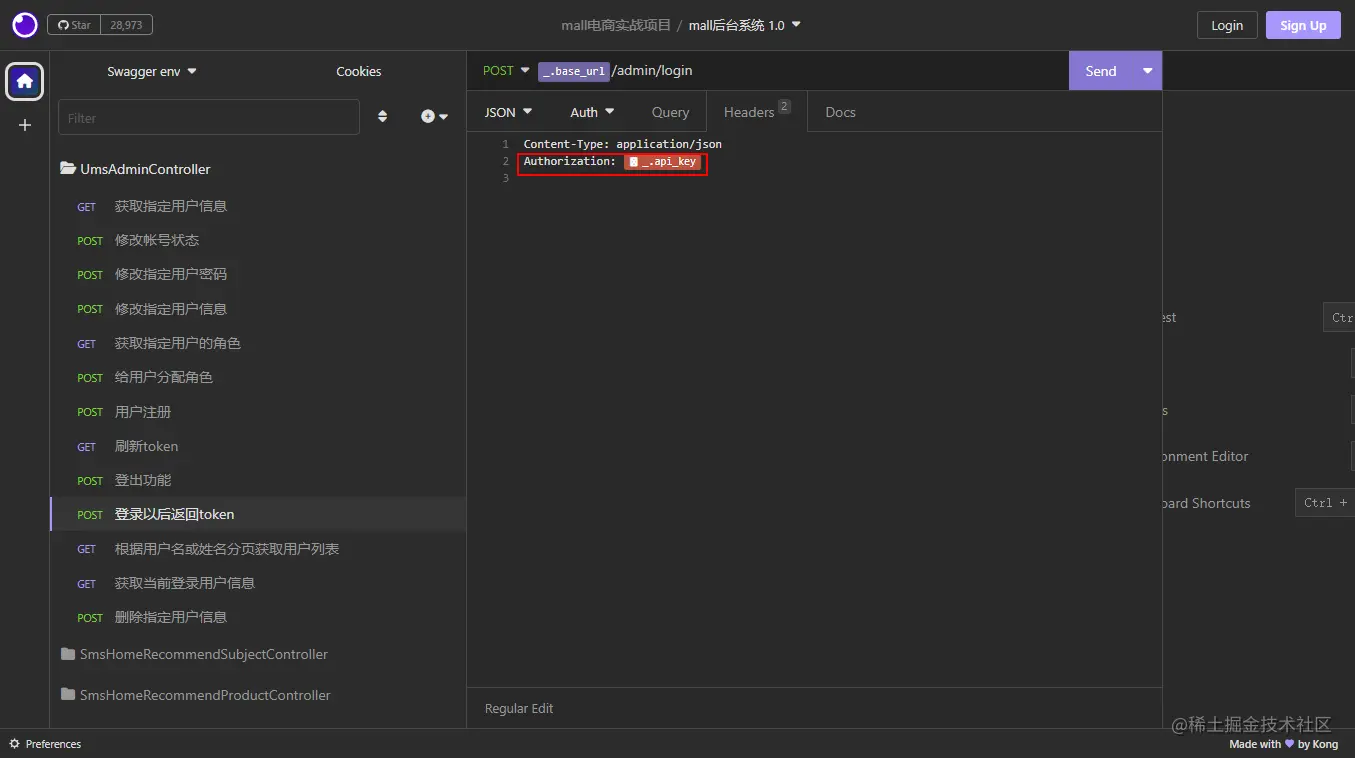Switch to the Headers tab

[757, 112]
